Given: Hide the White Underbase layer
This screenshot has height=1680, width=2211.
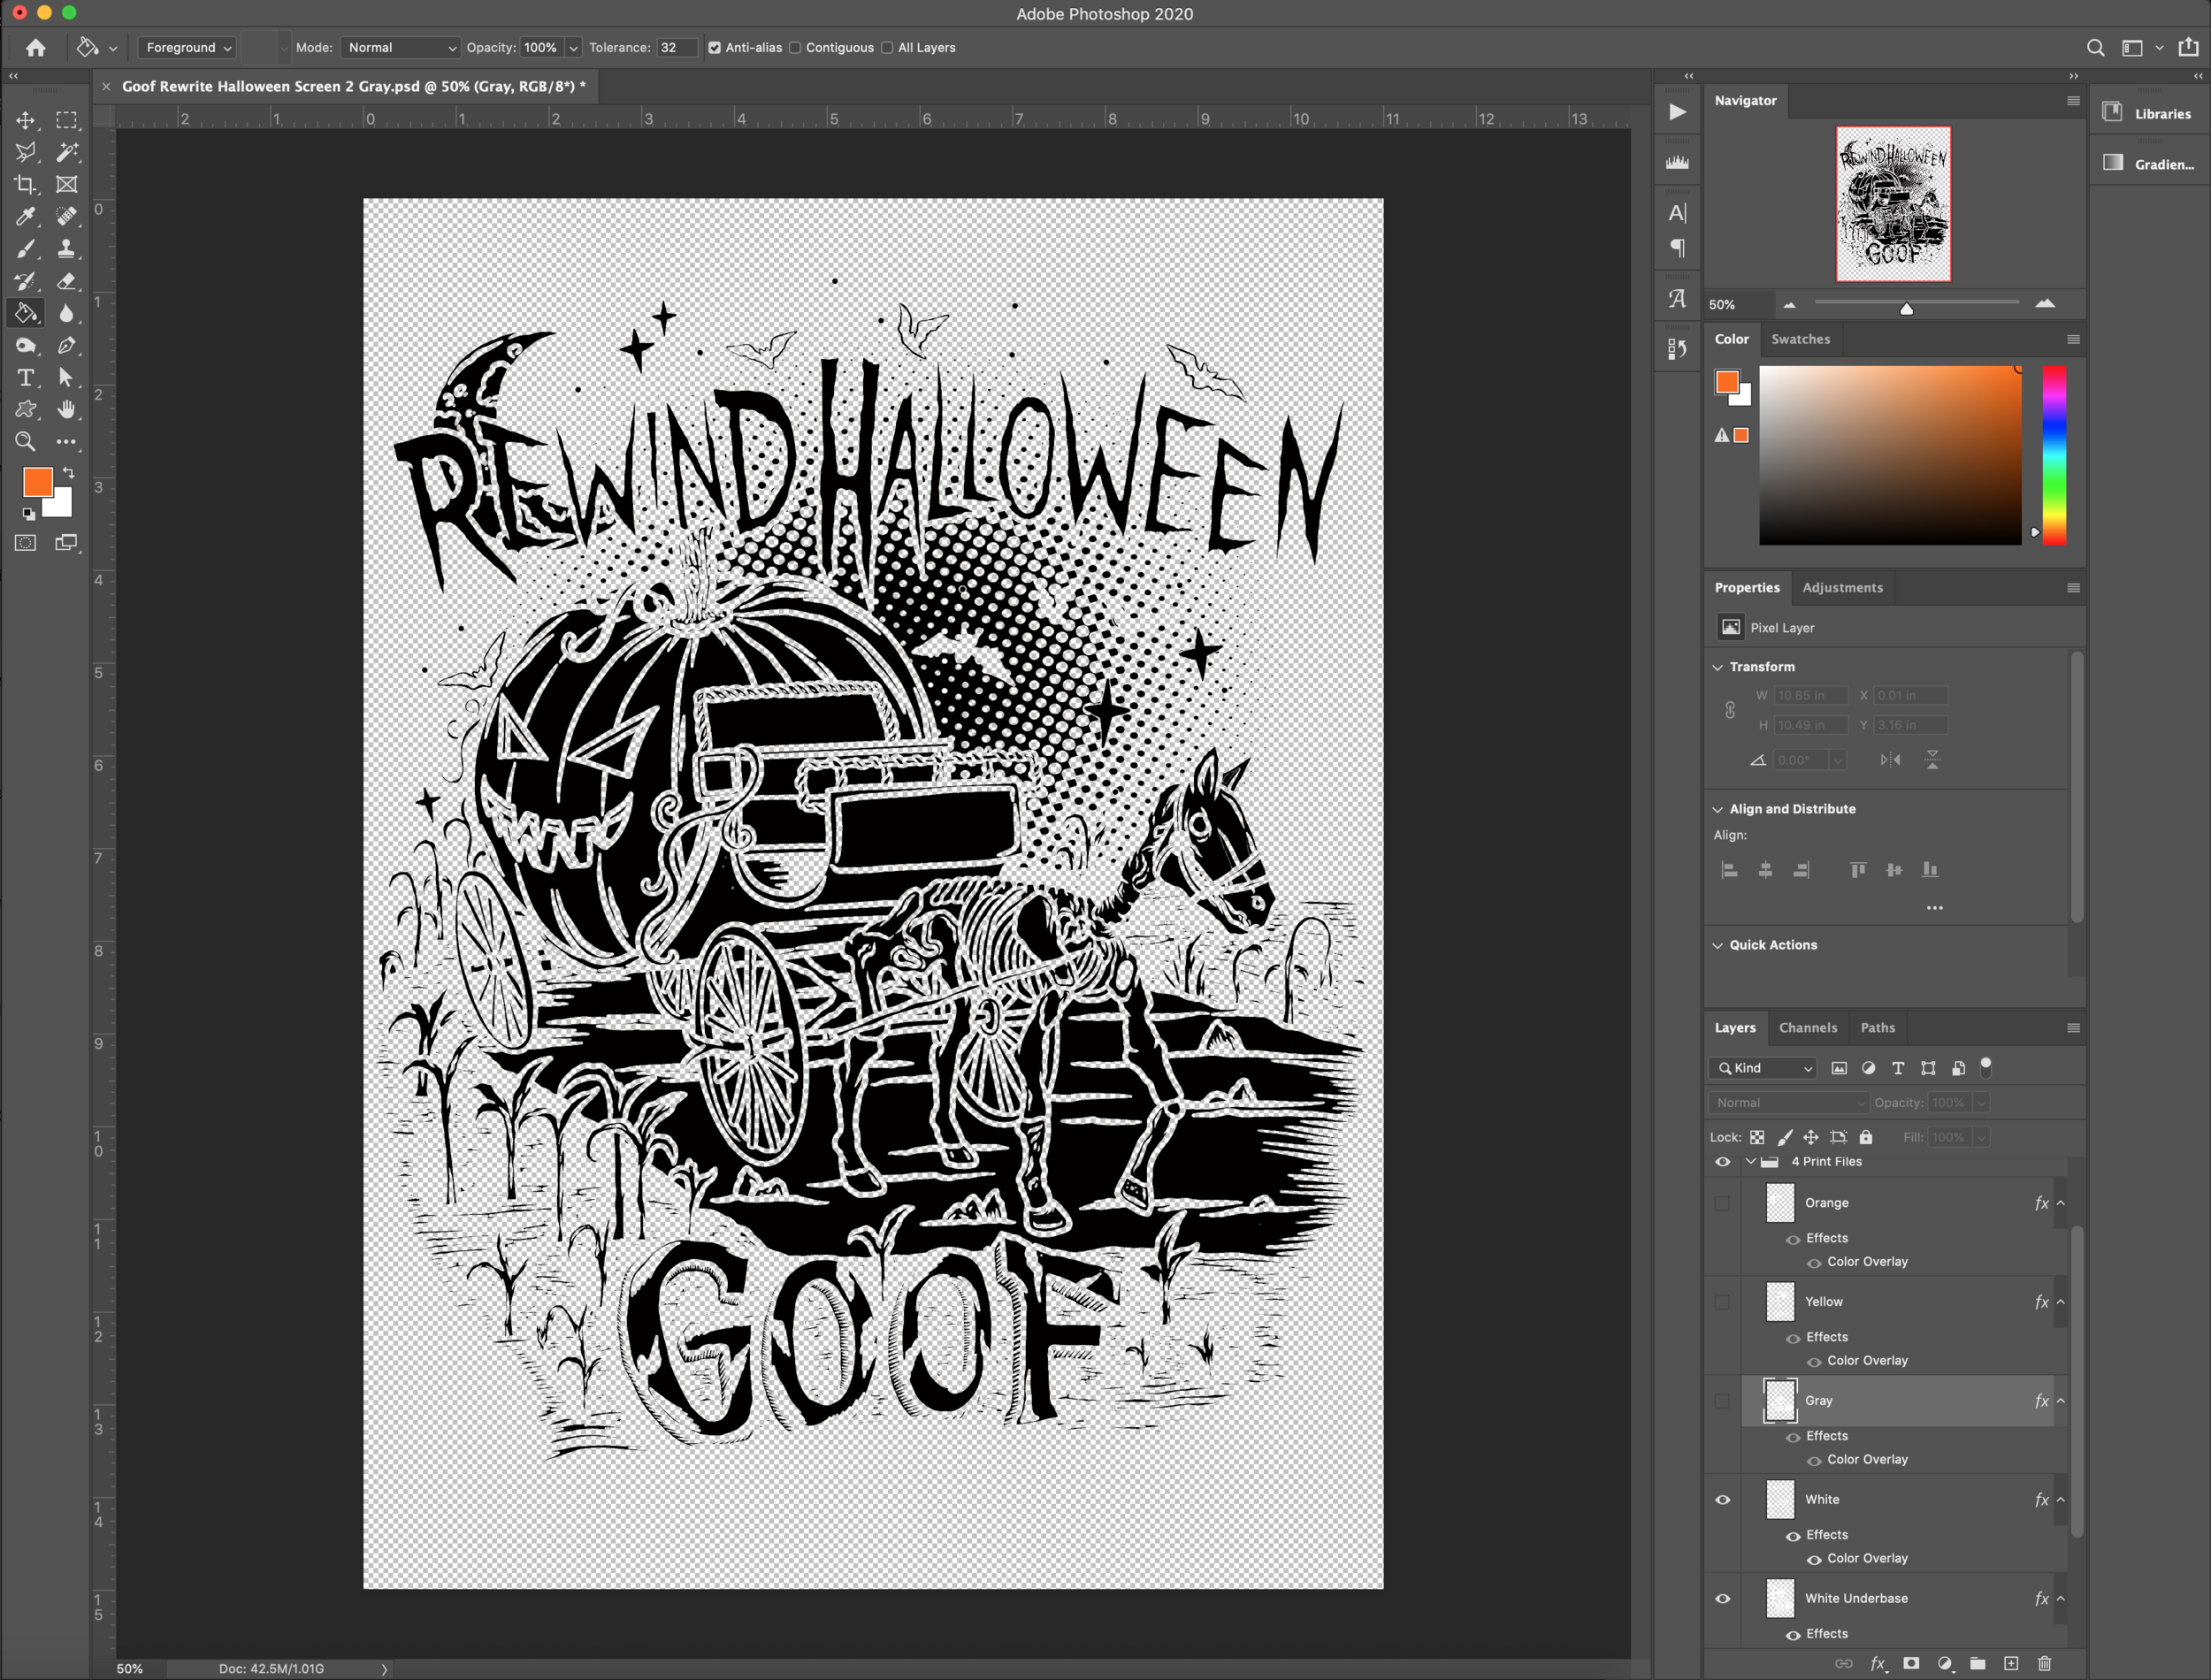Looking at the screenshot, I should (x=1723, y=1598).
